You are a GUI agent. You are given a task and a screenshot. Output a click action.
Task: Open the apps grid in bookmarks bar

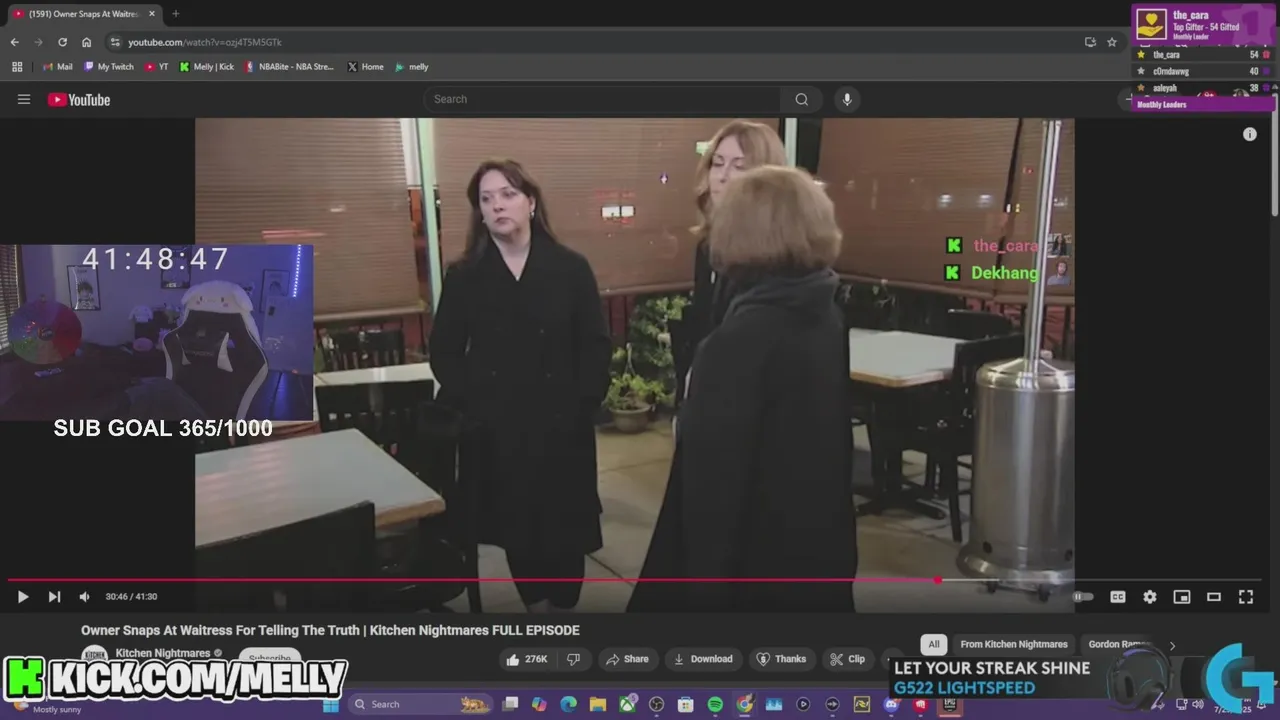coord(17,67)
